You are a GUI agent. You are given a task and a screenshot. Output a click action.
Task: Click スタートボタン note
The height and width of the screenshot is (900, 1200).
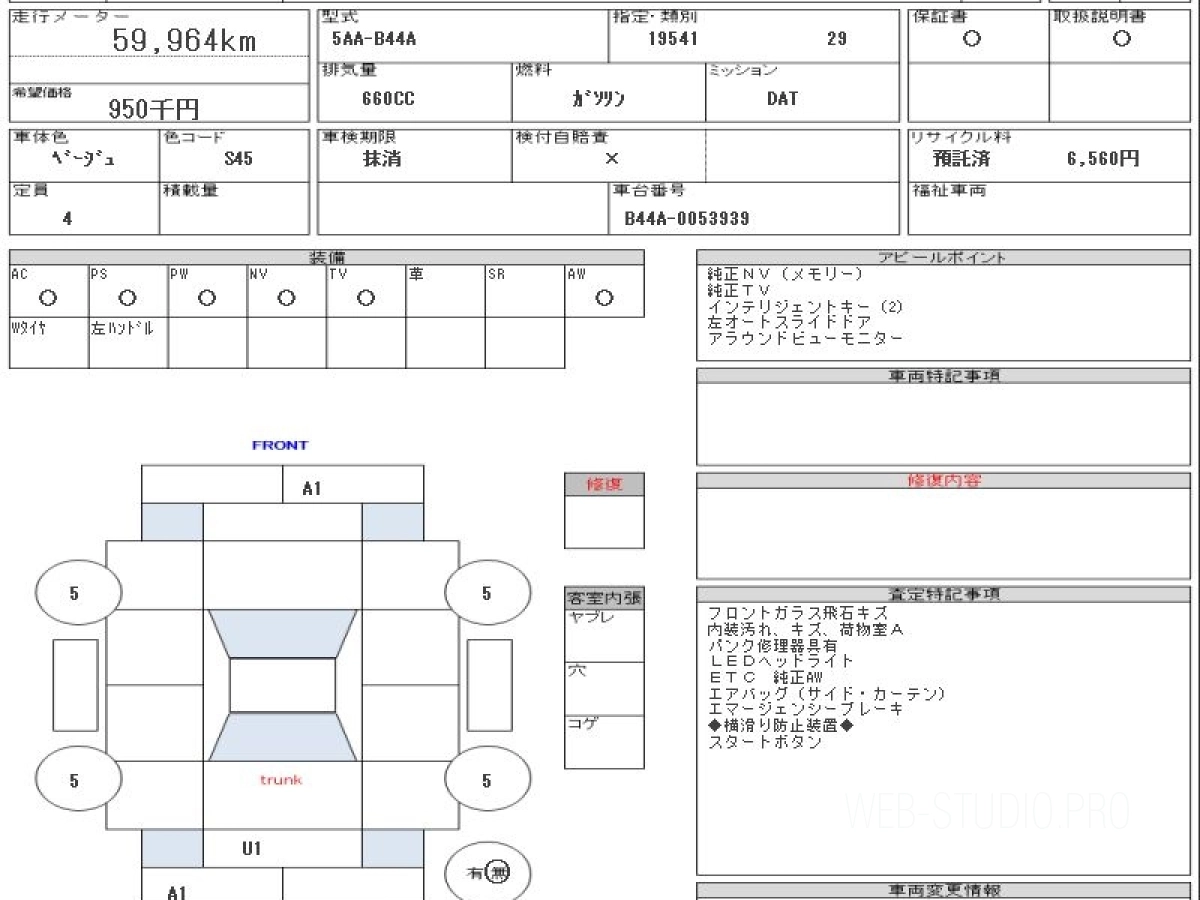[764, 742]
